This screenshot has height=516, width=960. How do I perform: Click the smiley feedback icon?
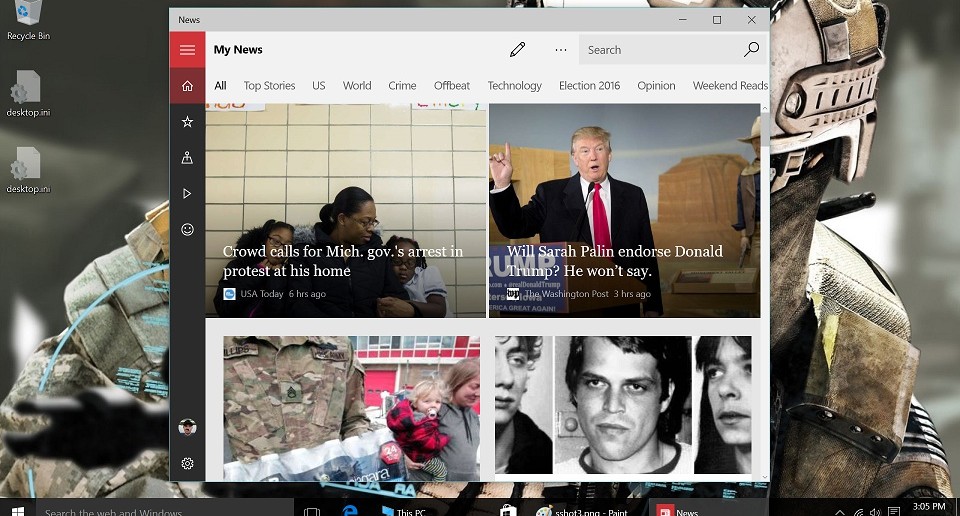(x=187, y=230)
